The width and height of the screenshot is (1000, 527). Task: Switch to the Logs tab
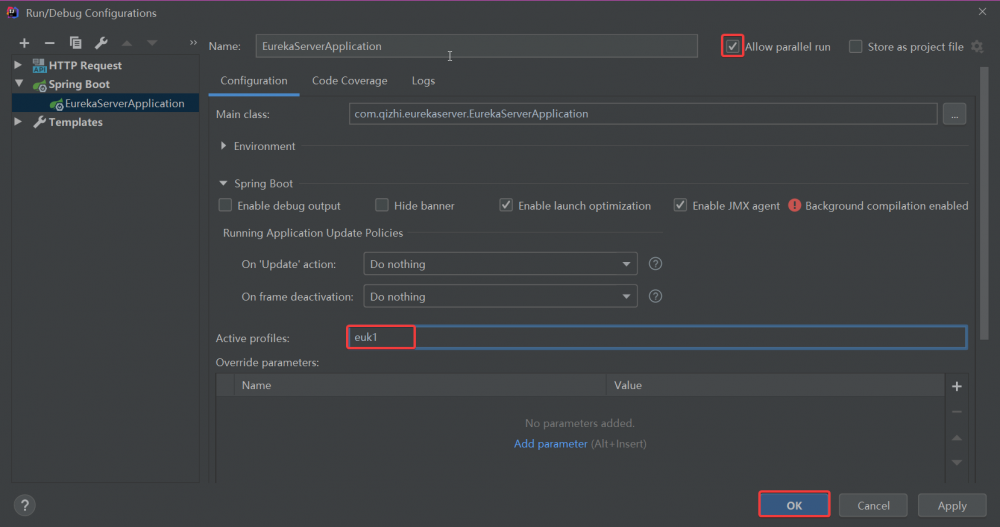[423, 81]
